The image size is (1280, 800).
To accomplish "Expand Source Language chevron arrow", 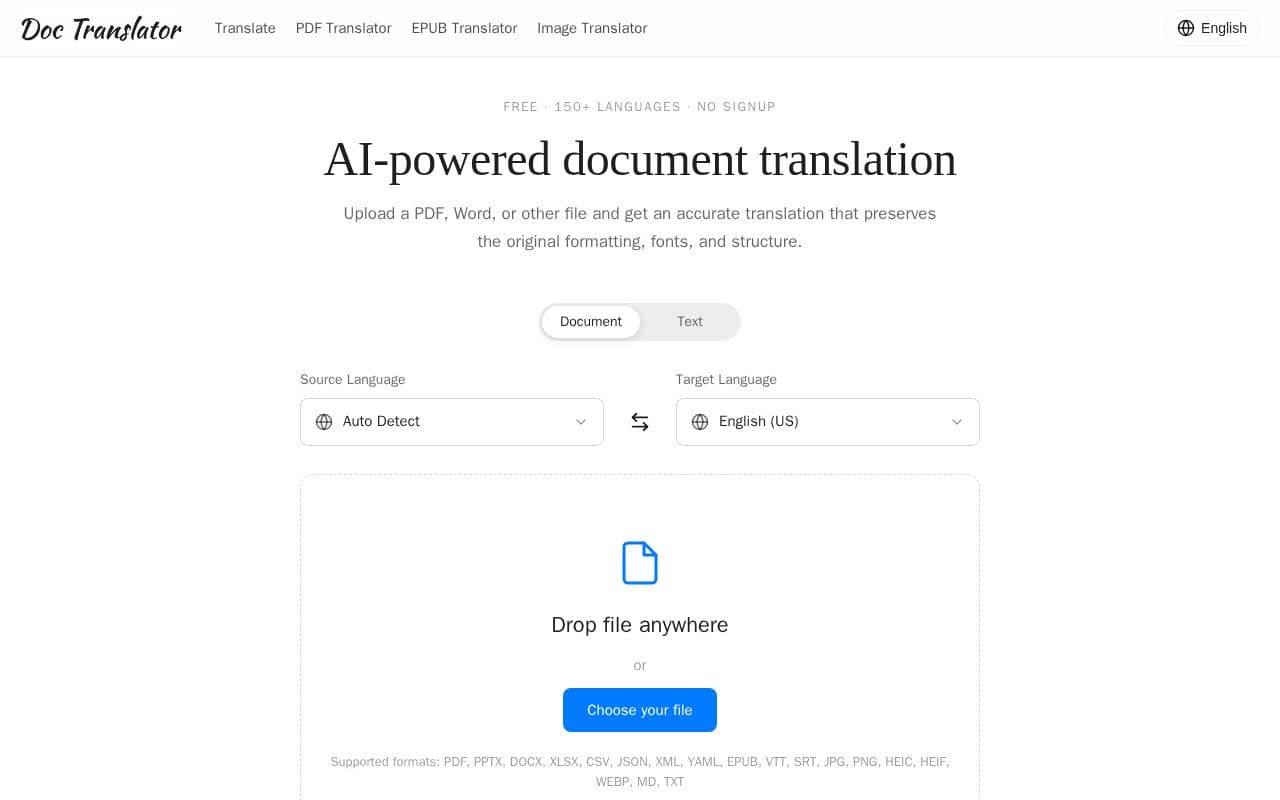I will [581, 422].
